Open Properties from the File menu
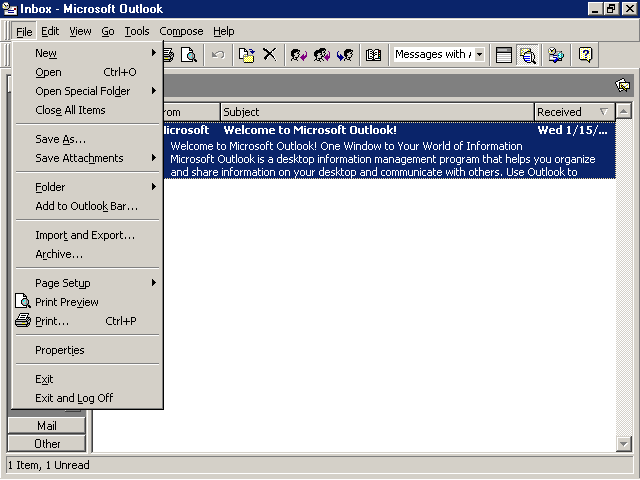This screenshot has width=640, height=480. coord(87,350)
